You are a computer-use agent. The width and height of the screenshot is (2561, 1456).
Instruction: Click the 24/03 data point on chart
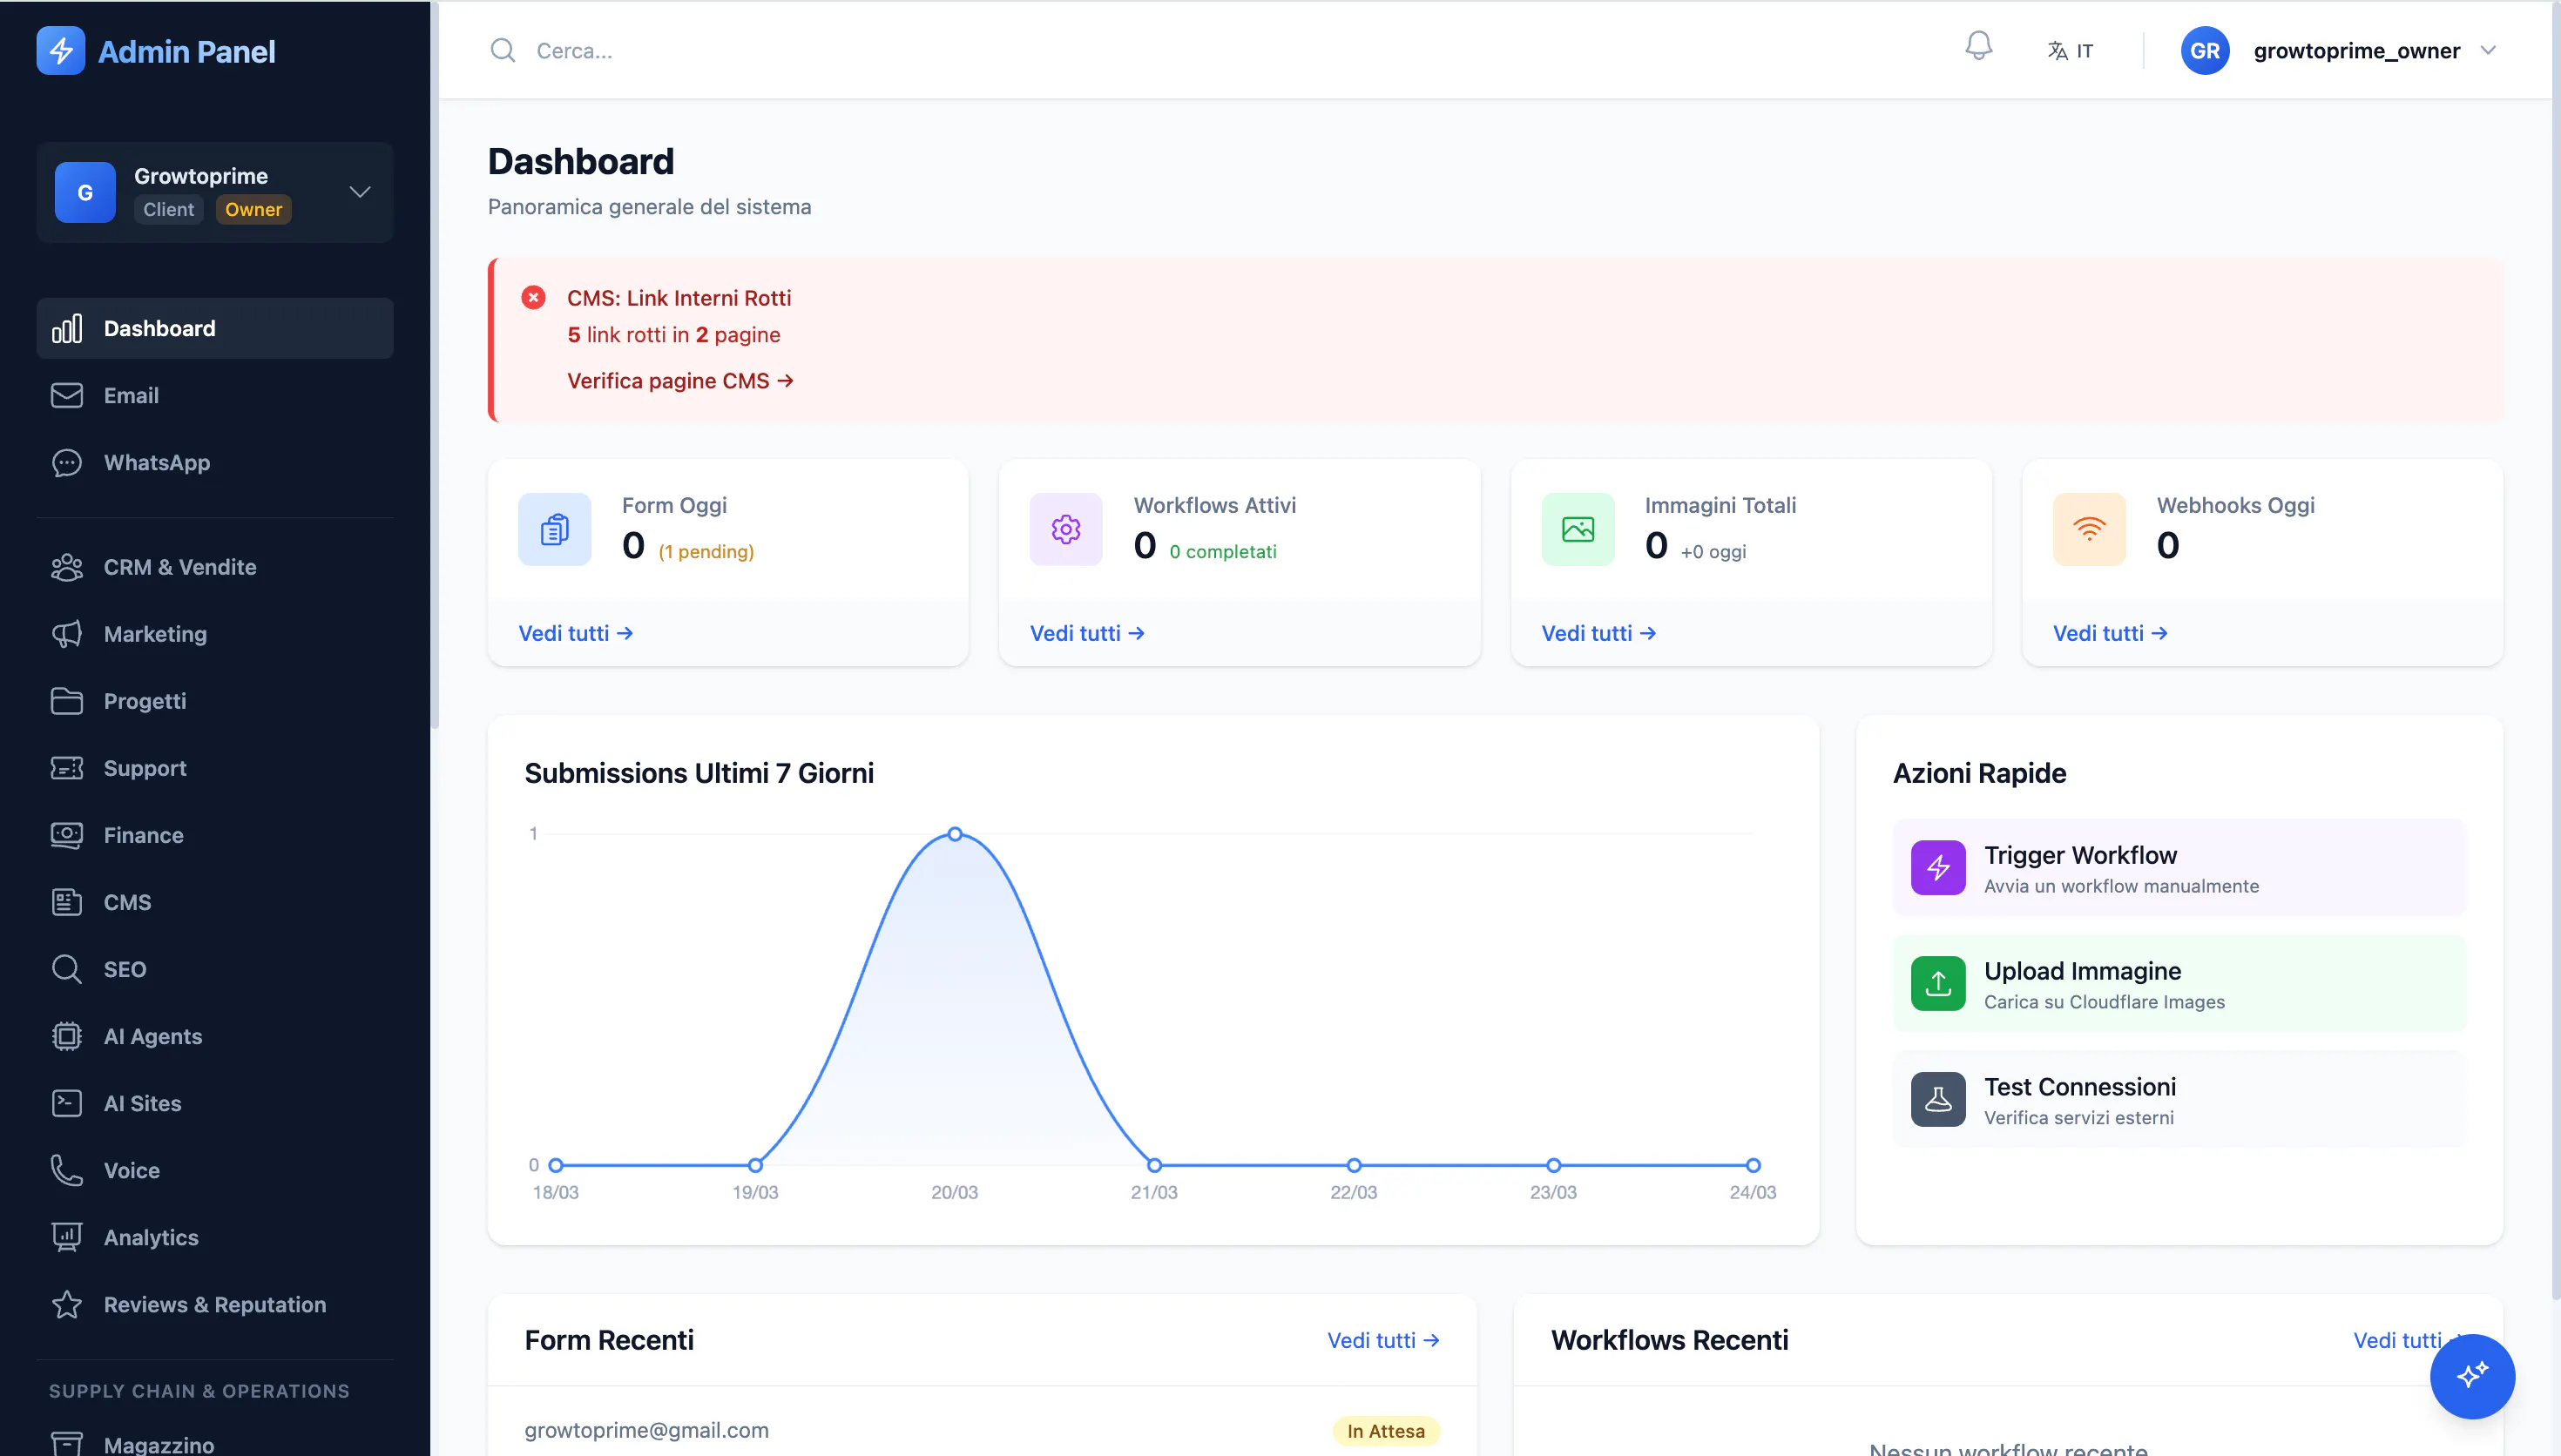click(x=1753, y=1165)
